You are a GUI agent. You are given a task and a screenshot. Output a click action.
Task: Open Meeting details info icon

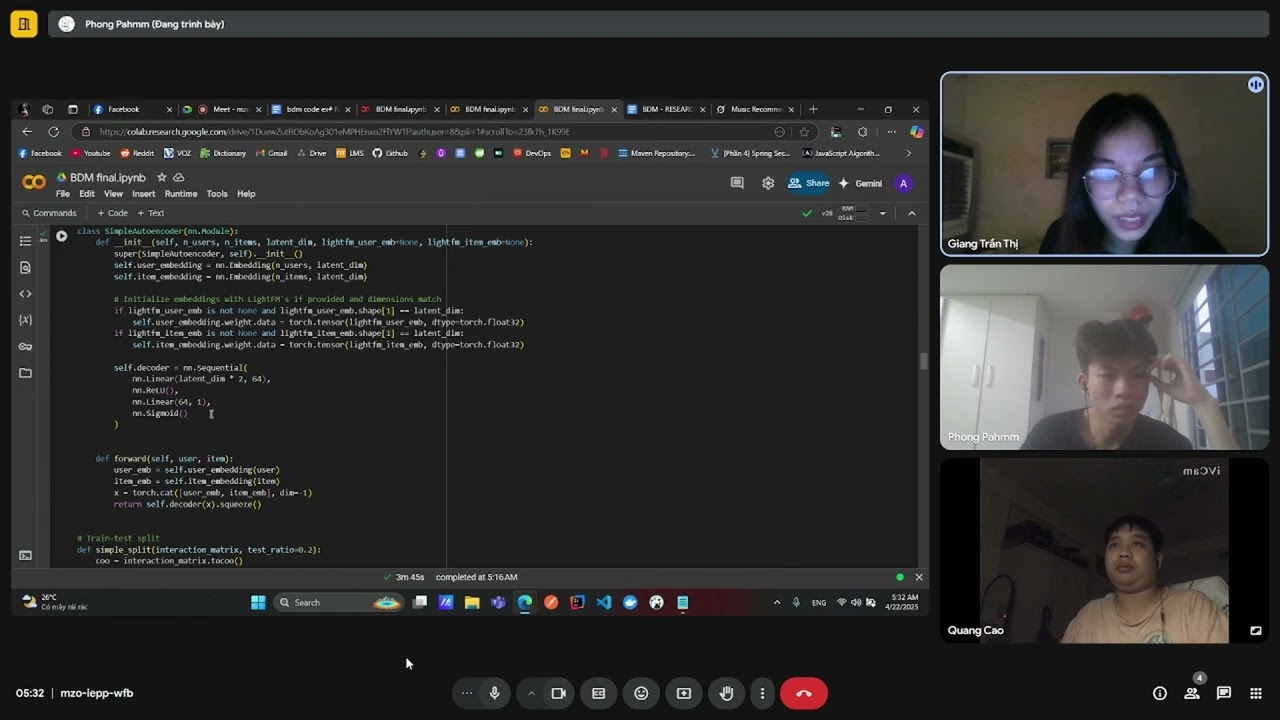click(x=1160, y=693)
